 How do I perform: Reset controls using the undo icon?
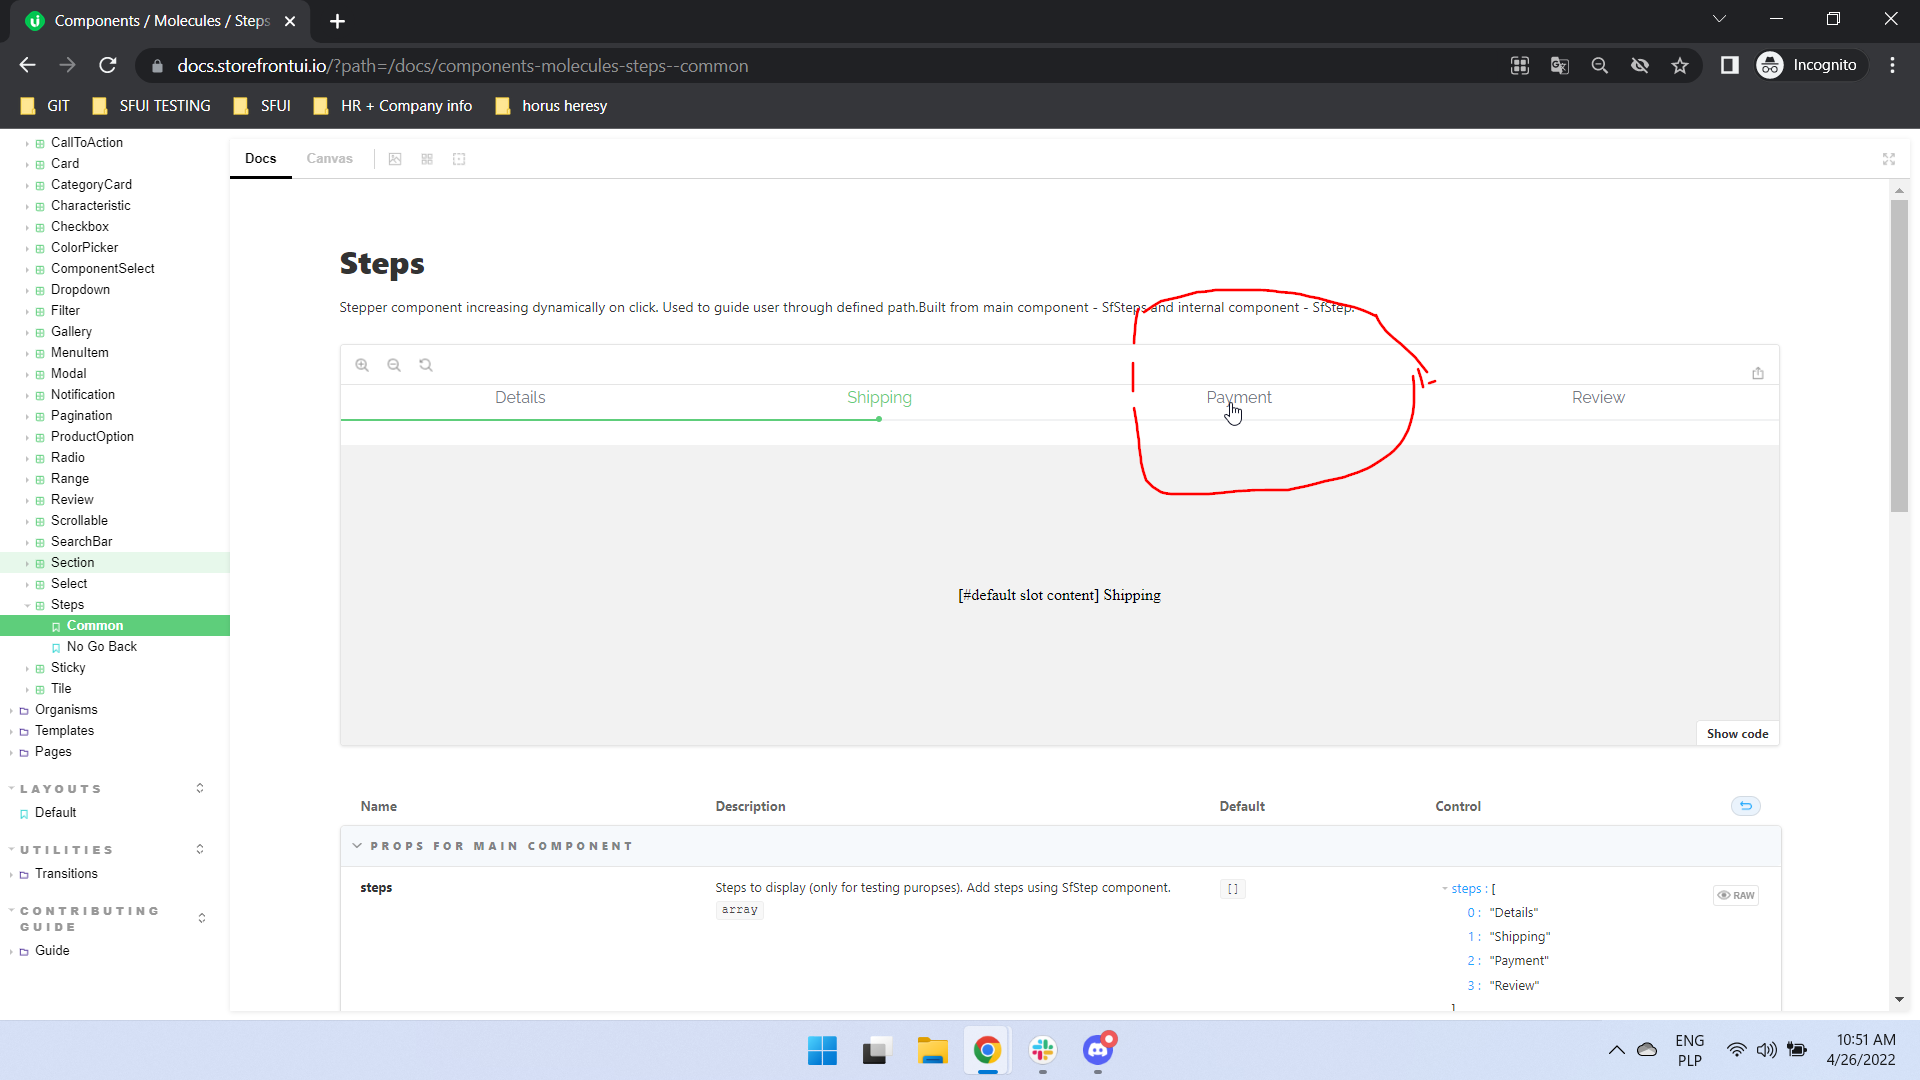pyautogui.click(x=1745, y=805)
